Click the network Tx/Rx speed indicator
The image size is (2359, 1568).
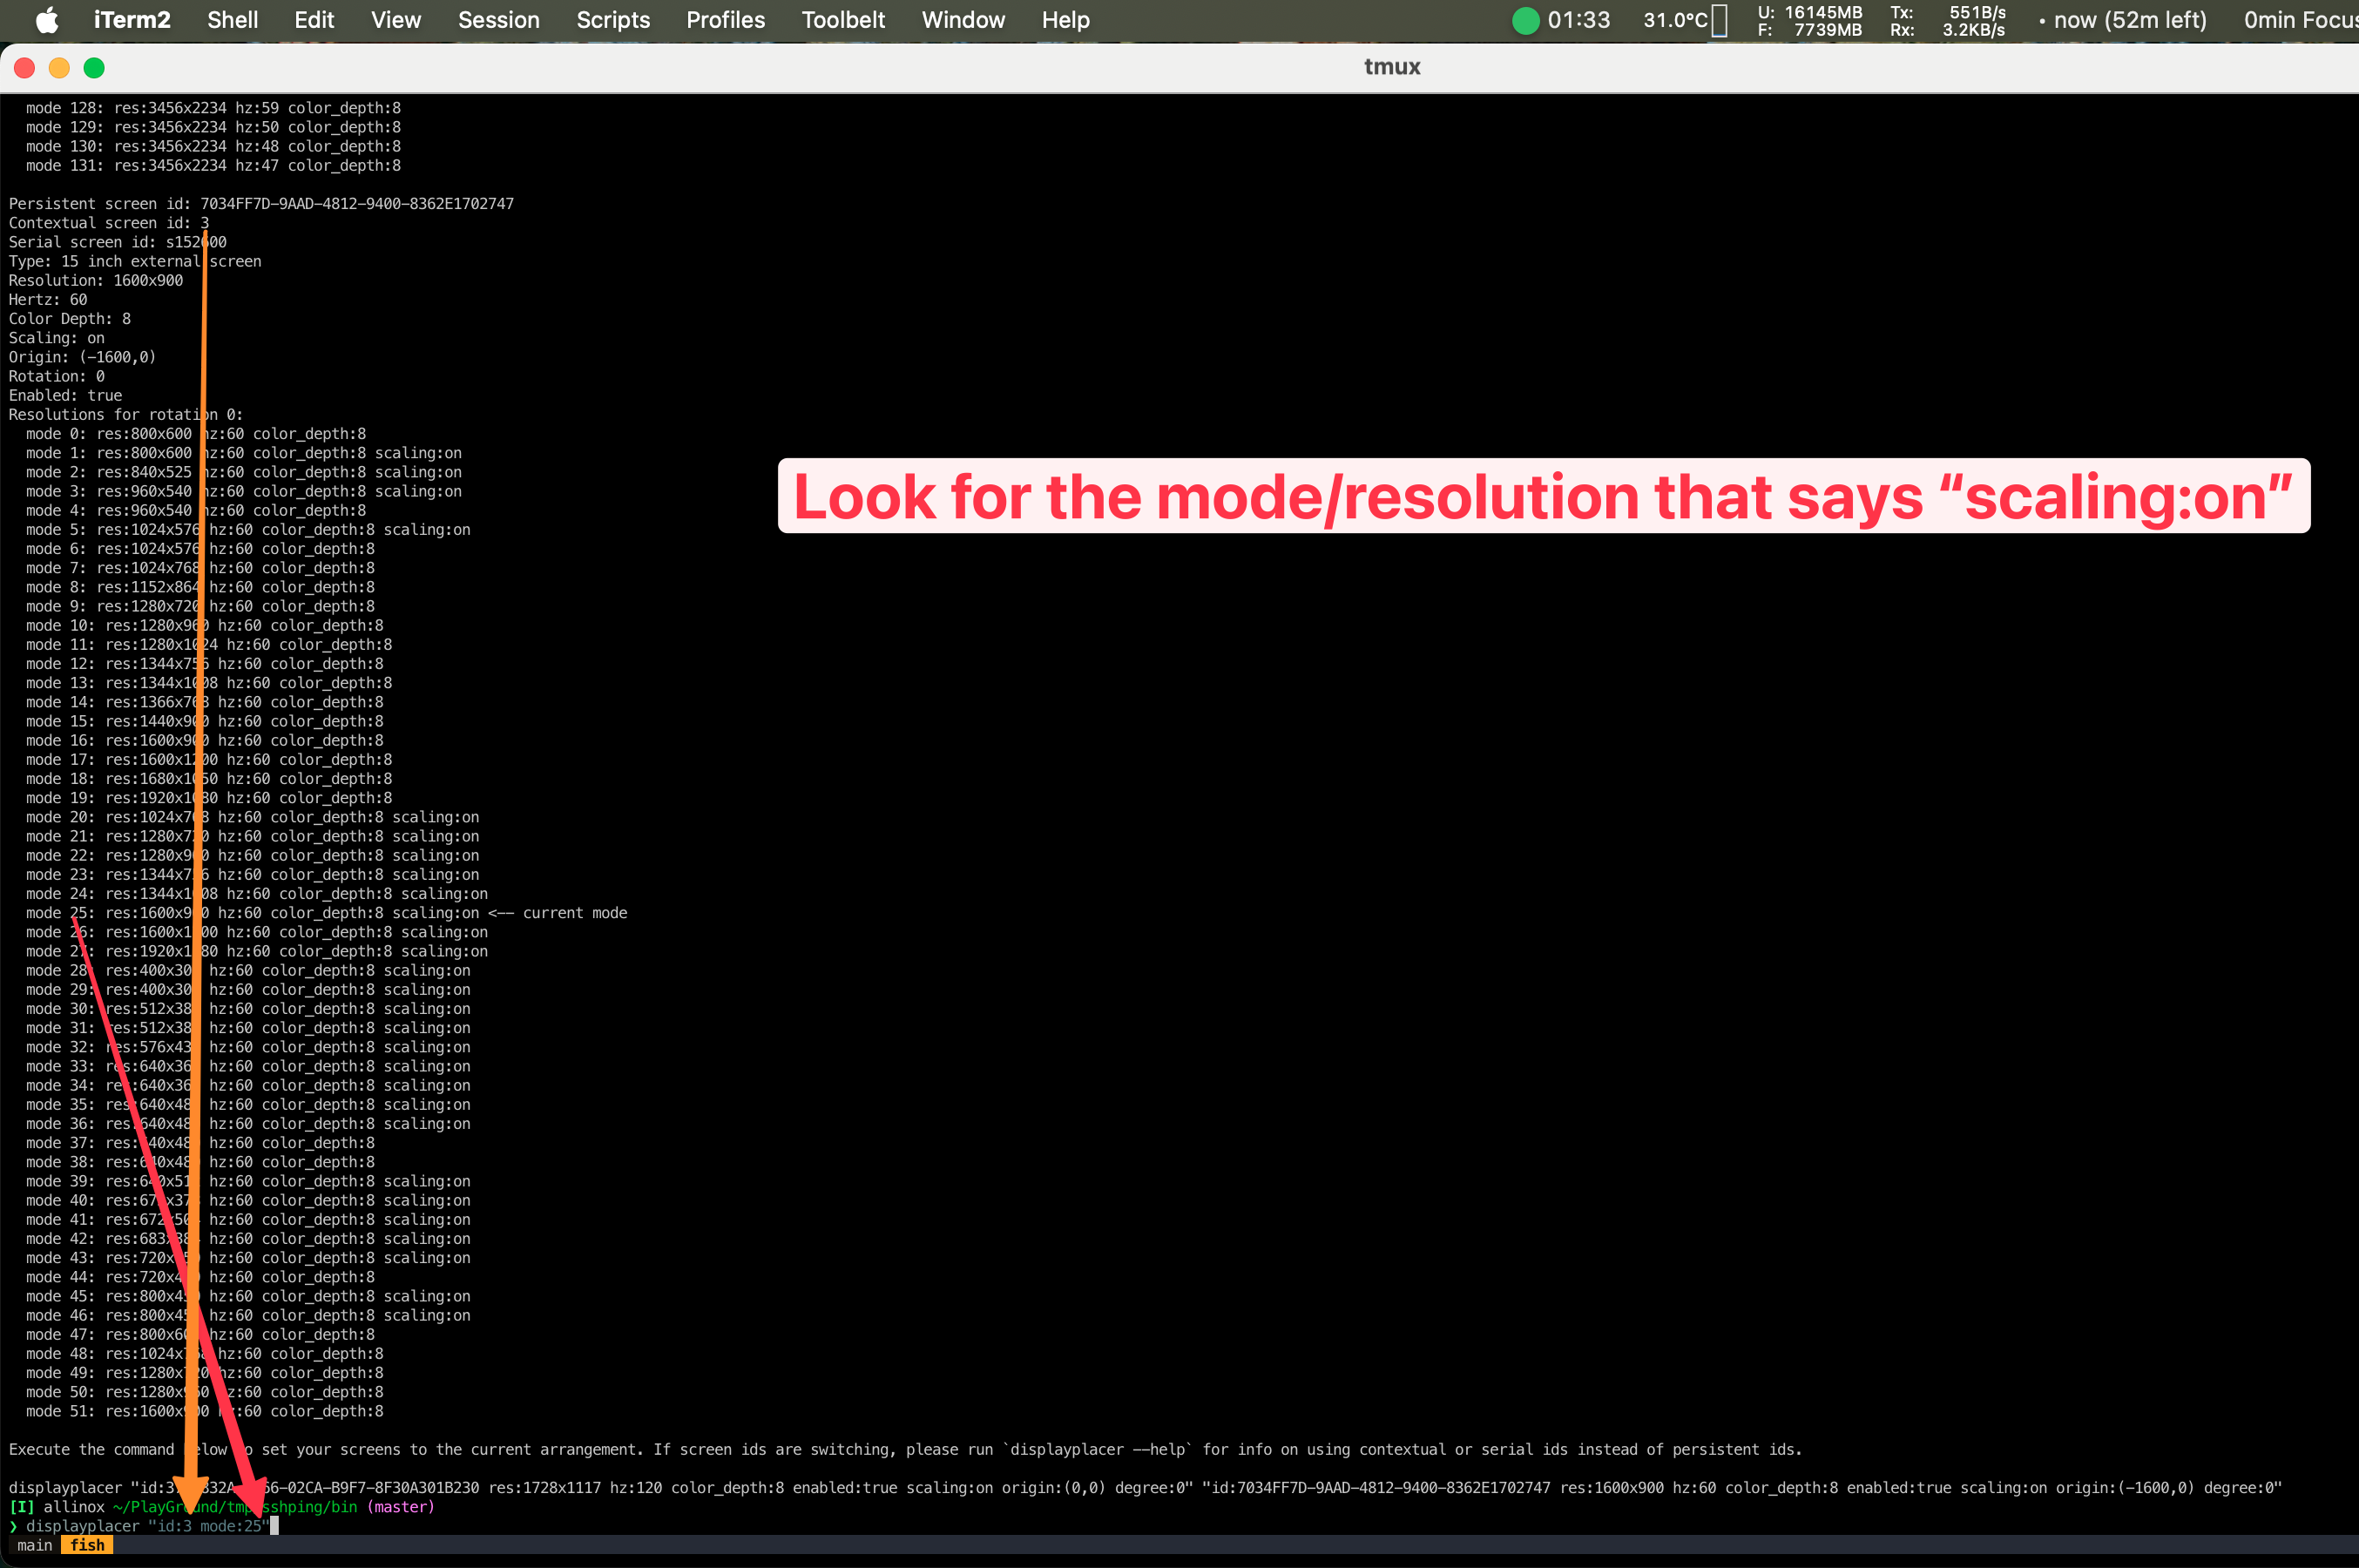[x=1947, y=20]
